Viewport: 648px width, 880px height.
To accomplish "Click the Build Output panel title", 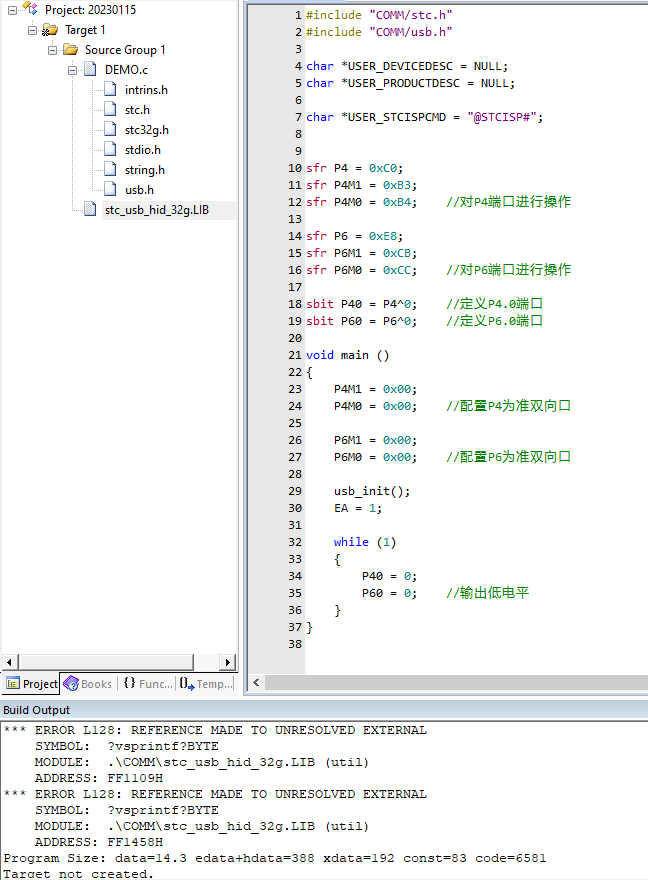I will [x=36, y=710].
